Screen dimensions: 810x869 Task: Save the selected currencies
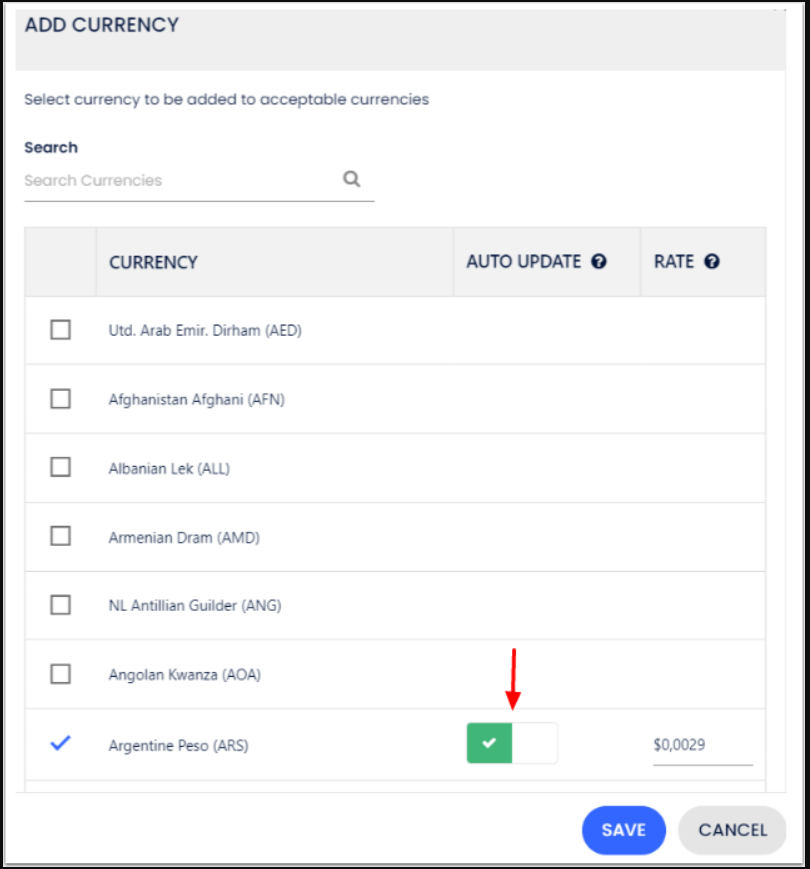[623, 830]
